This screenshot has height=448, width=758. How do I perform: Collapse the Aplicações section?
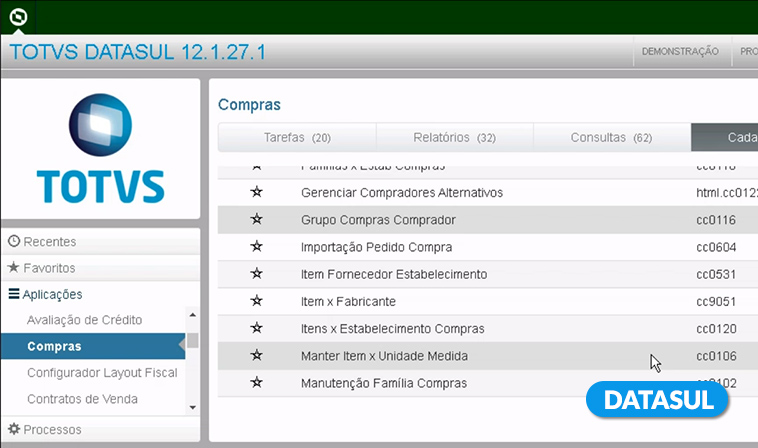point(52,294)
